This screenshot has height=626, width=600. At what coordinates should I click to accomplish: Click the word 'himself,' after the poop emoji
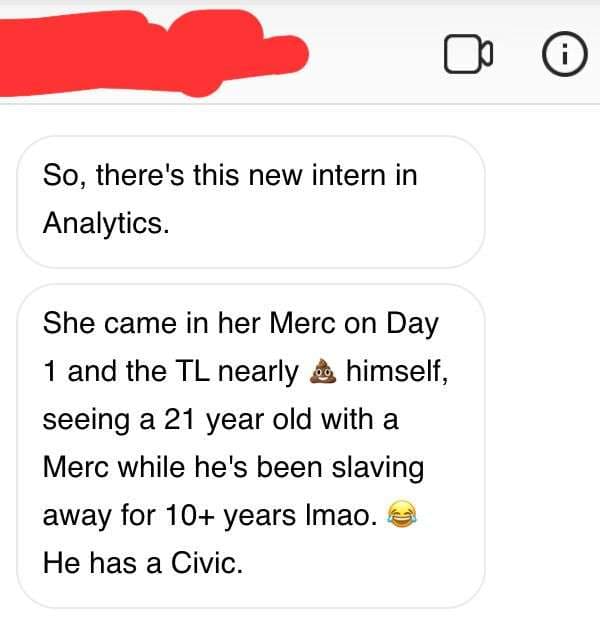point(397,371)
